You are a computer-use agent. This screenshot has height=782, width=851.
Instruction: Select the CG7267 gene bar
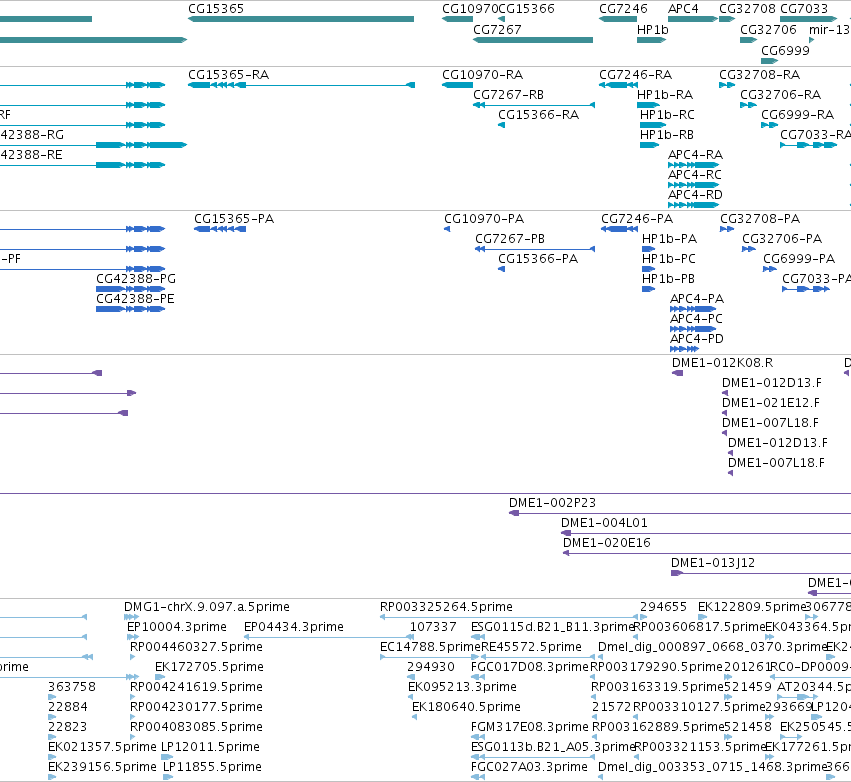(533, 40)
